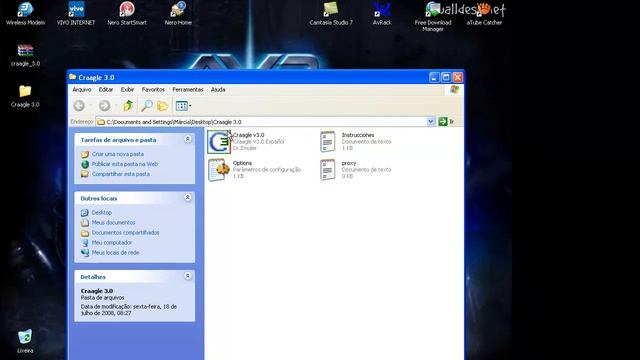
Task: Collapse the Outros locais panel
Action: 188,198
